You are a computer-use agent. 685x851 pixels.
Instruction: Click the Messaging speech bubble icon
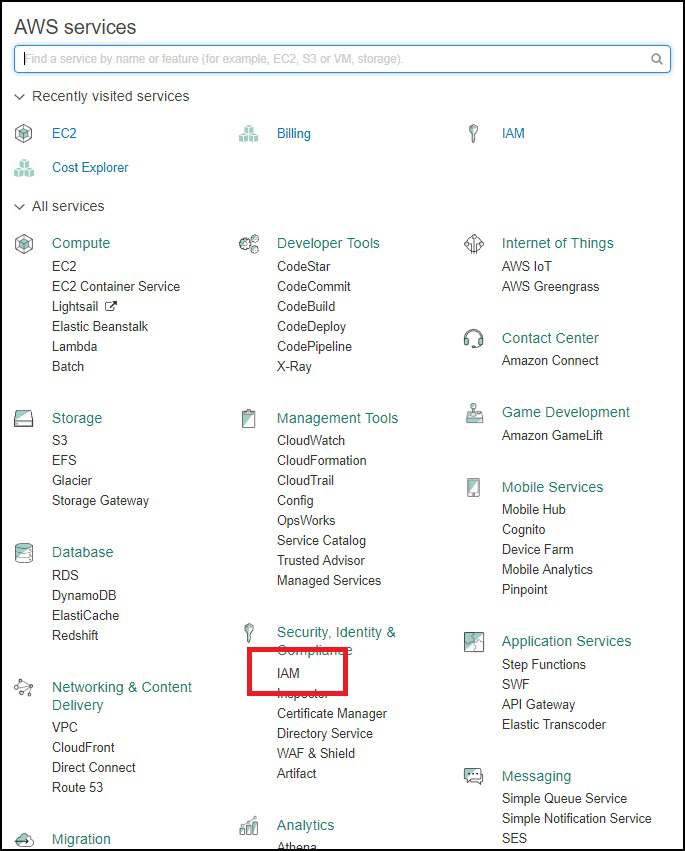(473, 777)
